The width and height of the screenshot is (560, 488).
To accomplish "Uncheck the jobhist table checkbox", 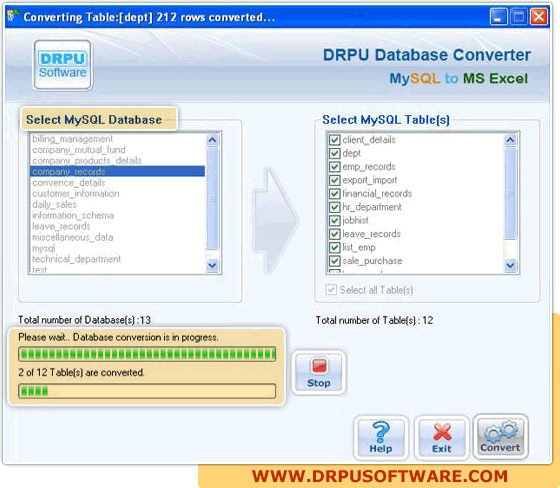I will pyautogui.click(x=334, y=220).
